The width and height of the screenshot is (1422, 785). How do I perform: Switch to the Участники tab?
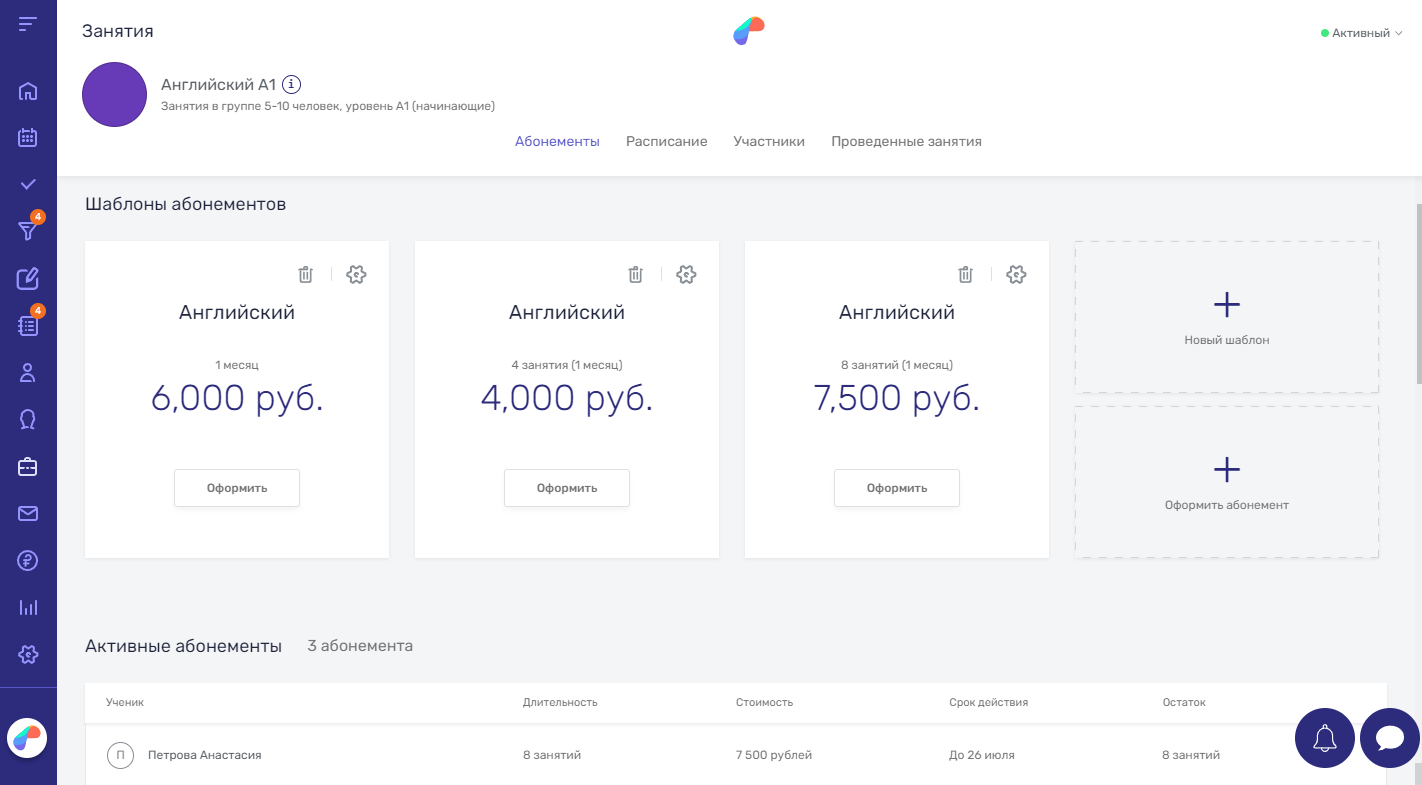coord(769,142)
